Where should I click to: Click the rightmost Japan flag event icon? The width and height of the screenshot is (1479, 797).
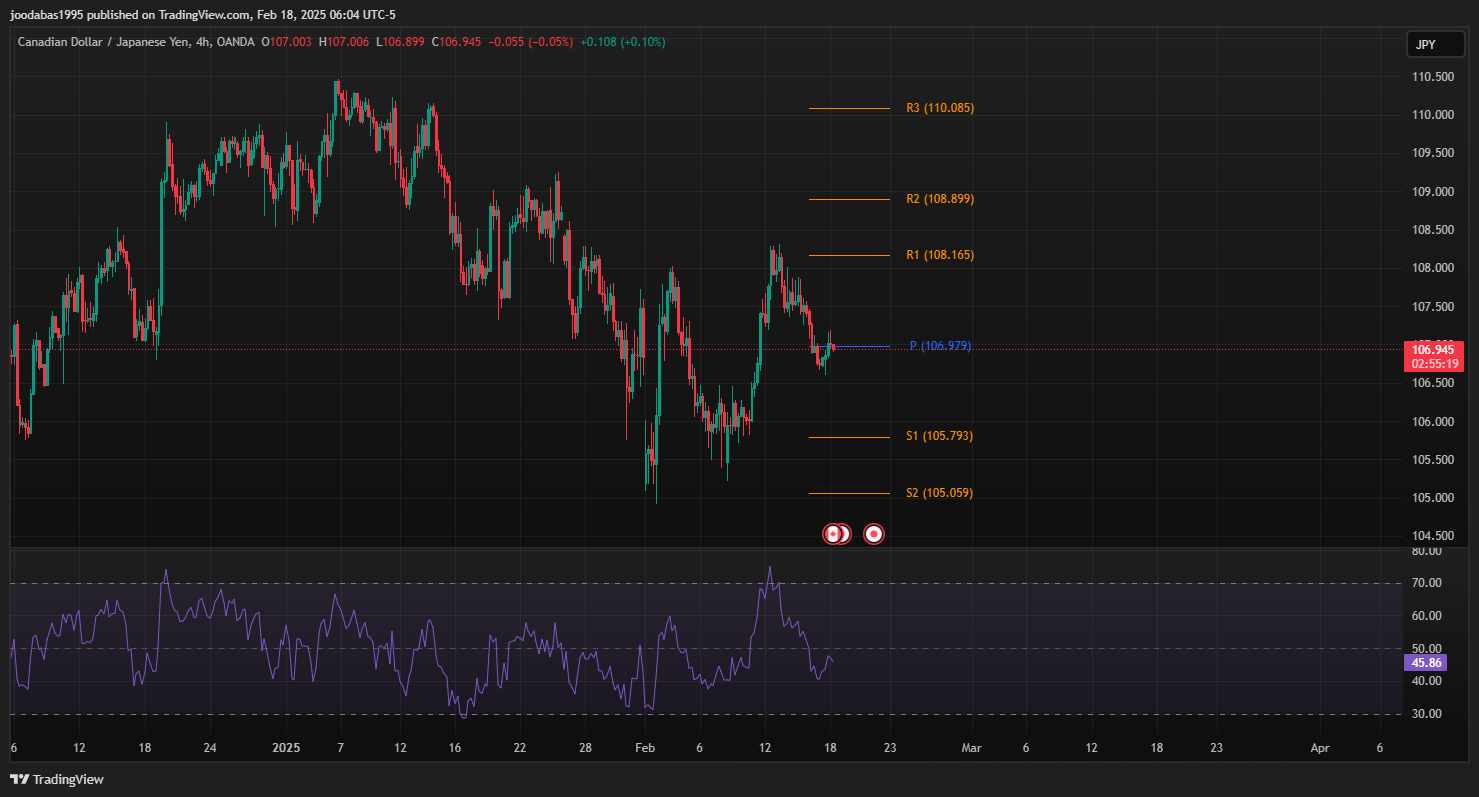pyautogui.click(x=874, y=534)
